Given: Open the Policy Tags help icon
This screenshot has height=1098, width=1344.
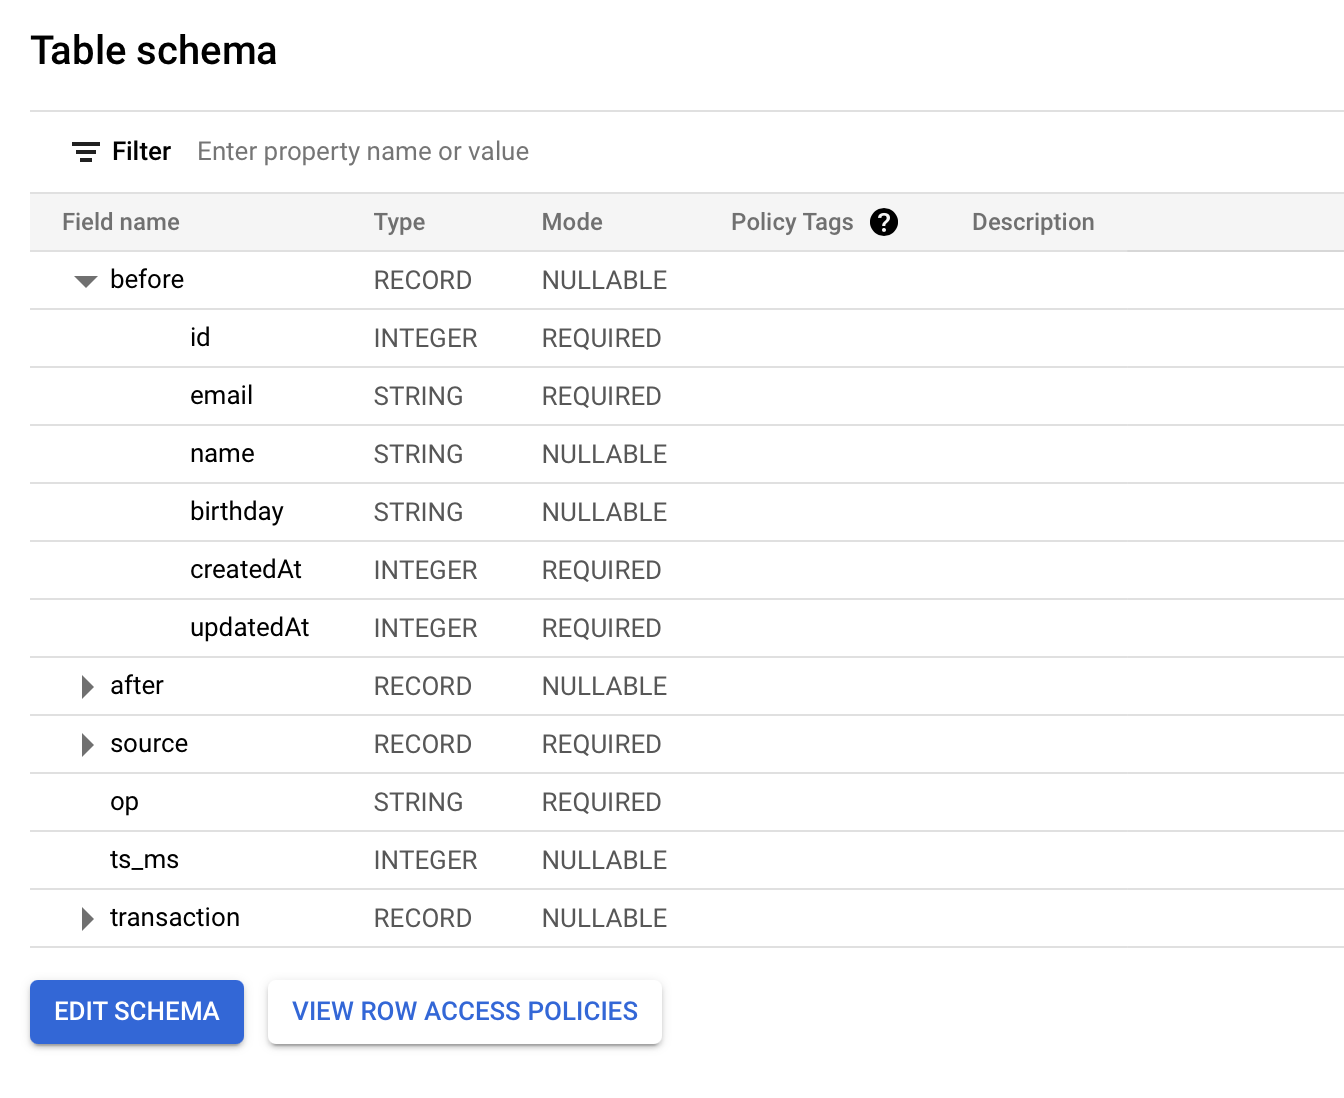Looking at the screenshot, I should [884, 222].
